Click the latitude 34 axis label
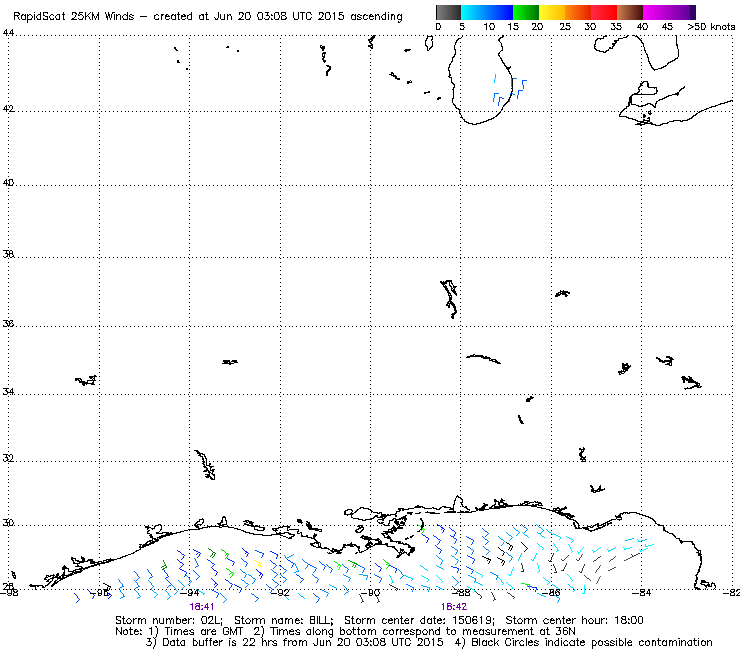 pos(8,391)
